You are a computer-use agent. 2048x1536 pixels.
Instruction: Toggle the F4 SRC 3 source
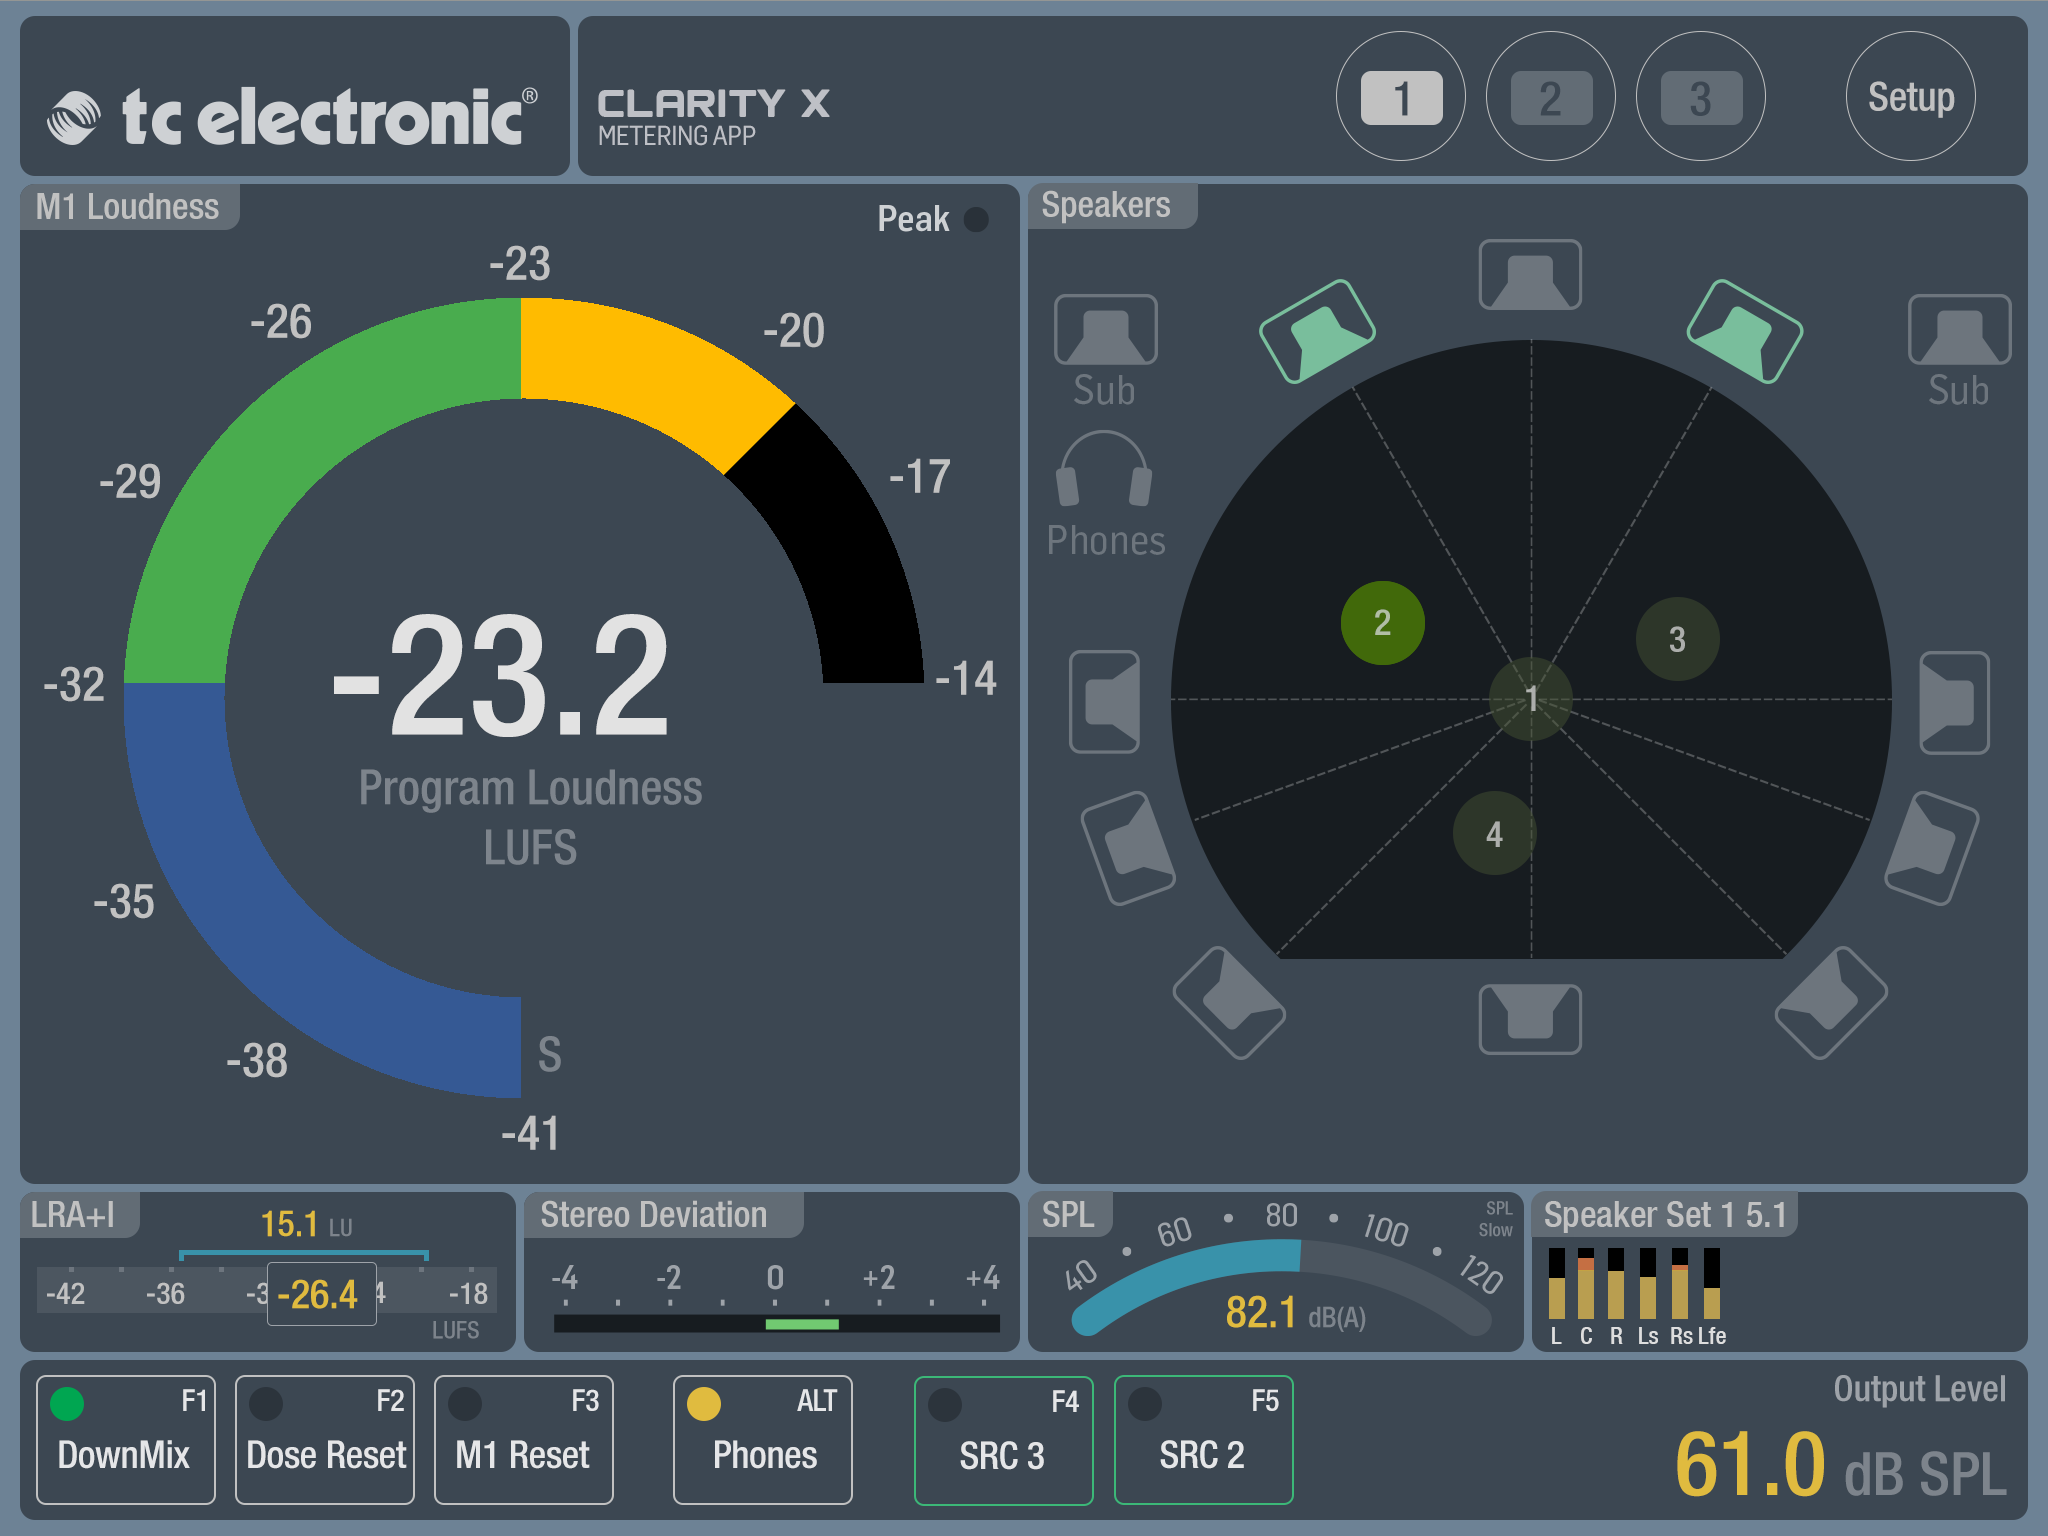pos(1004,1440)
